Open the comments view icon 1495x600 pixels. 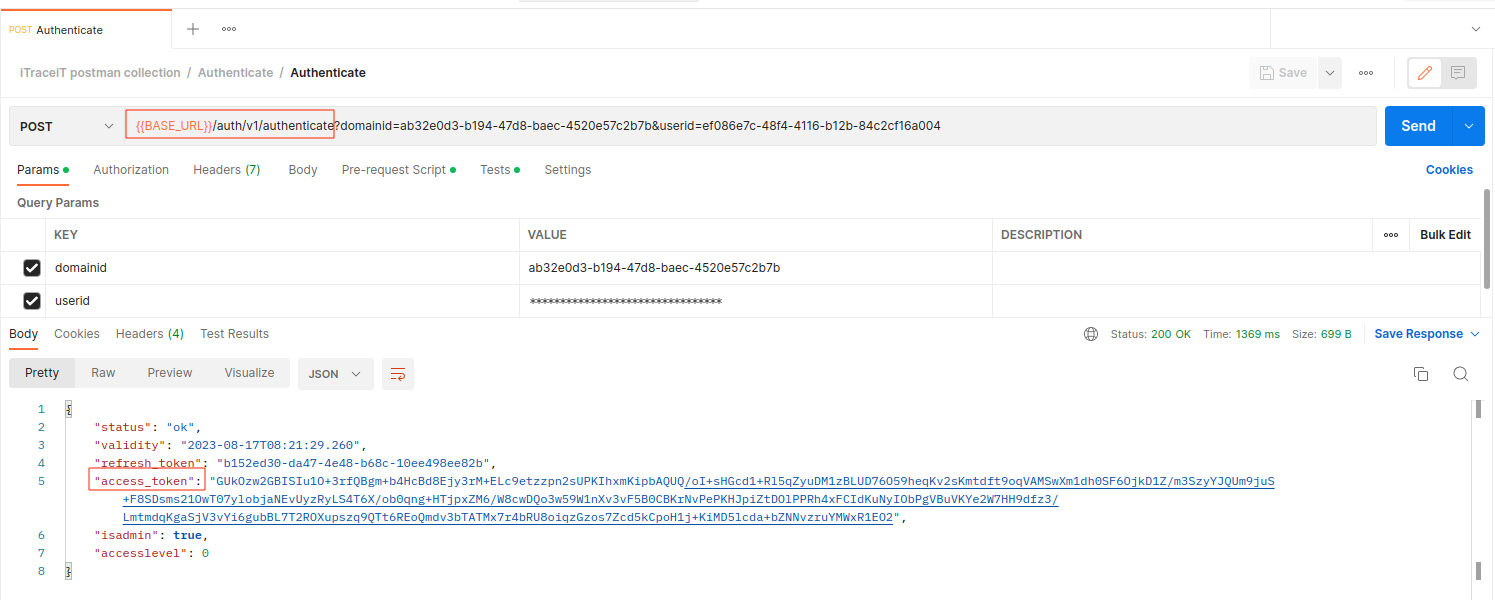[1458, 73]
